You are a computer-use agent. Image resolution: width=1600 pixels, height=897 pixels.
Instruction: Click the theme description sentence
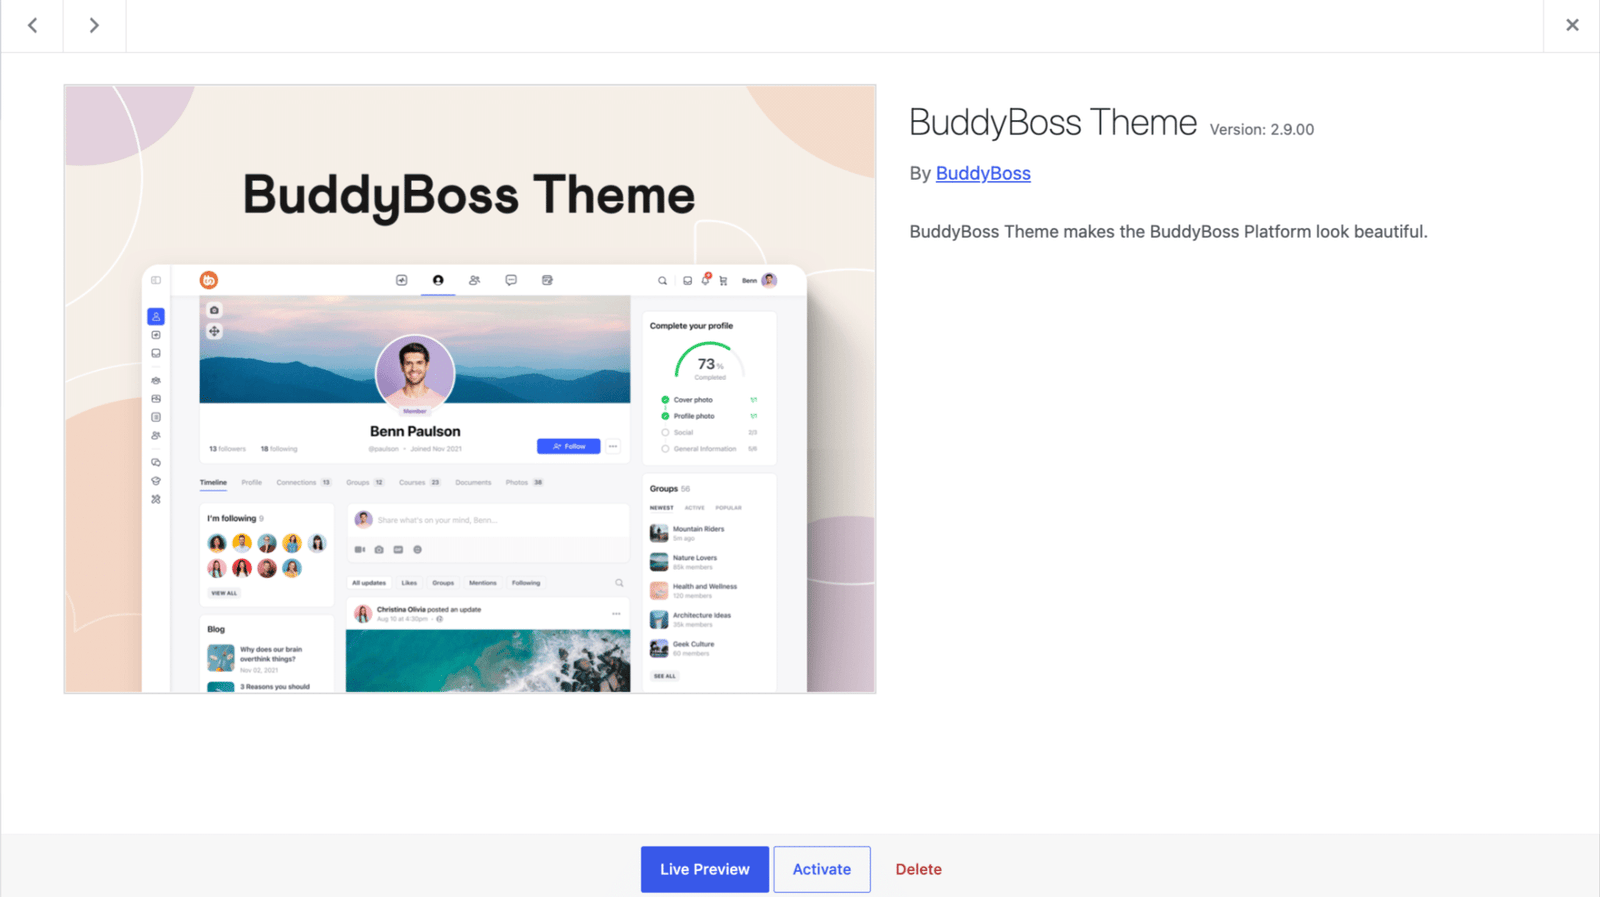1168,232
